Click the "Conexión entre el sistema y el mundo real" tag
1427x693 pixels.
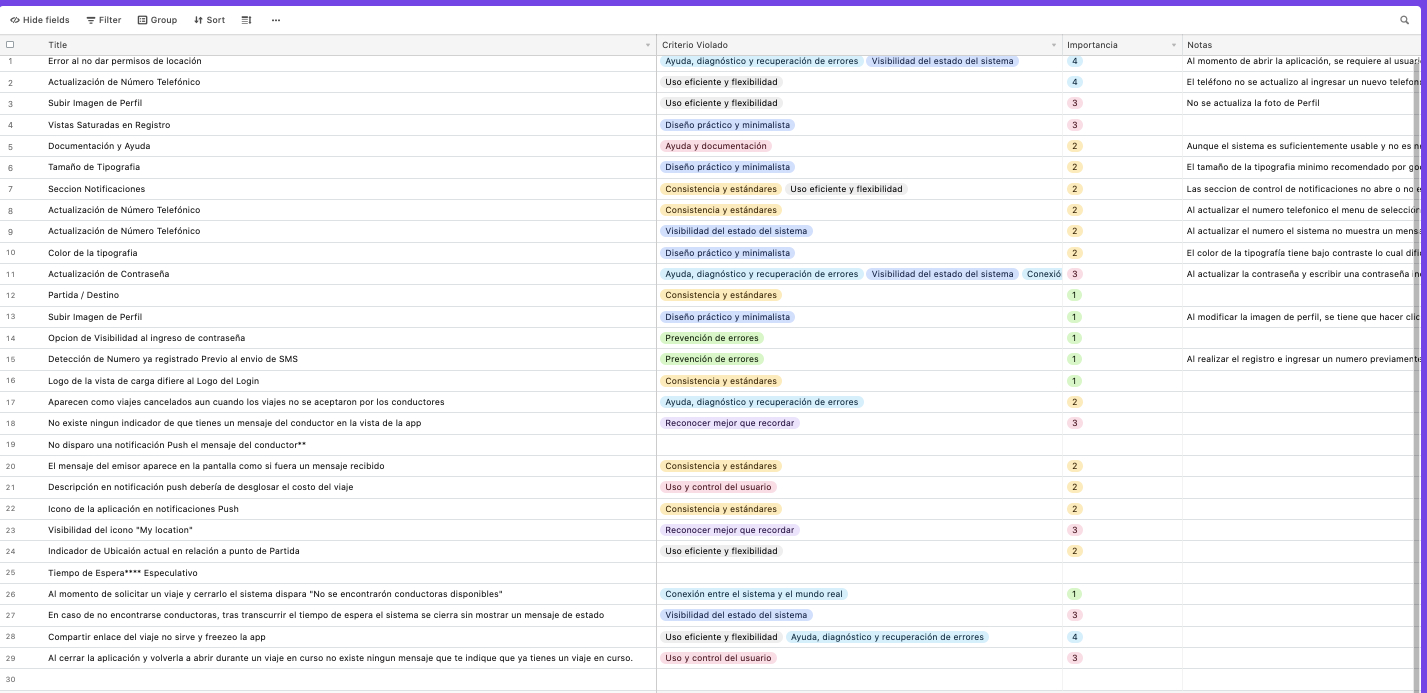754,594
